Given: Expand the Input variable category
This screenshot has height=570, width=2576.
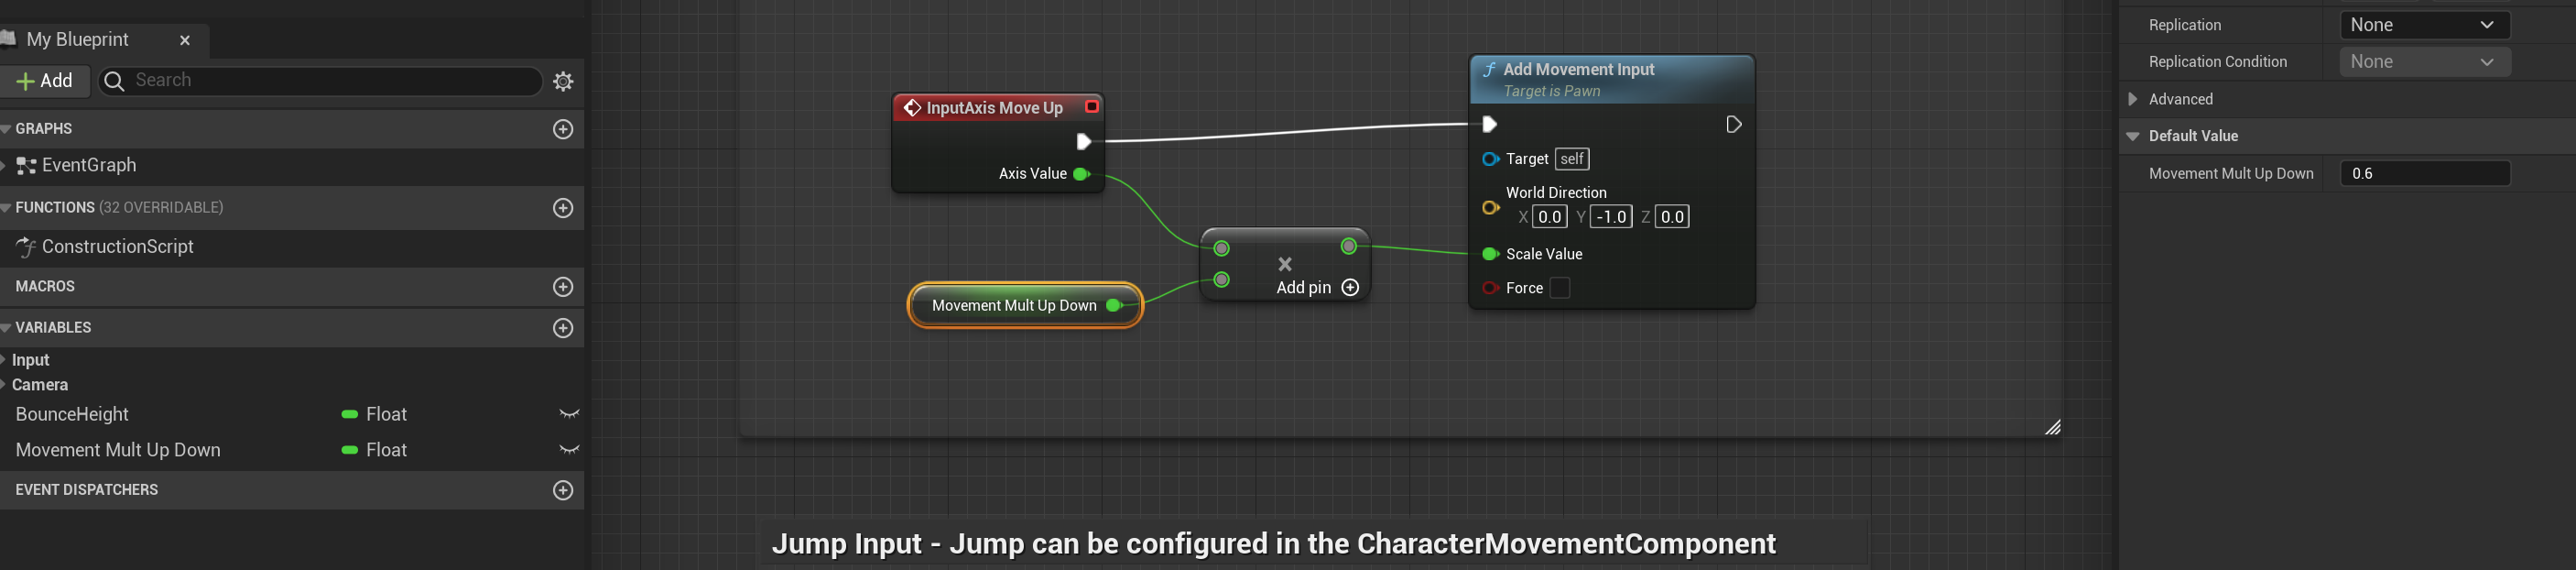Looking at the screenshot, I should coord(4,360).
